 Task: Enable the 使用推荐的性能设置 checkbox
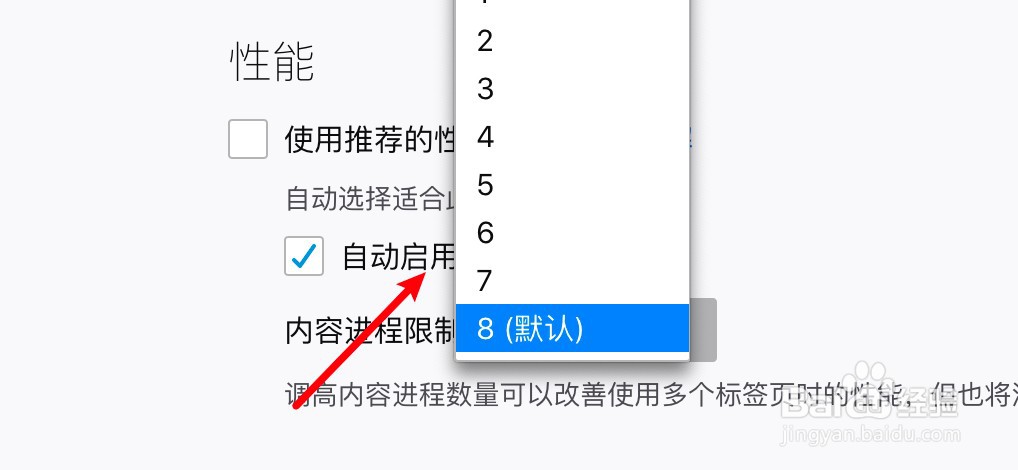pyautogui.click(x=248, y=139)
